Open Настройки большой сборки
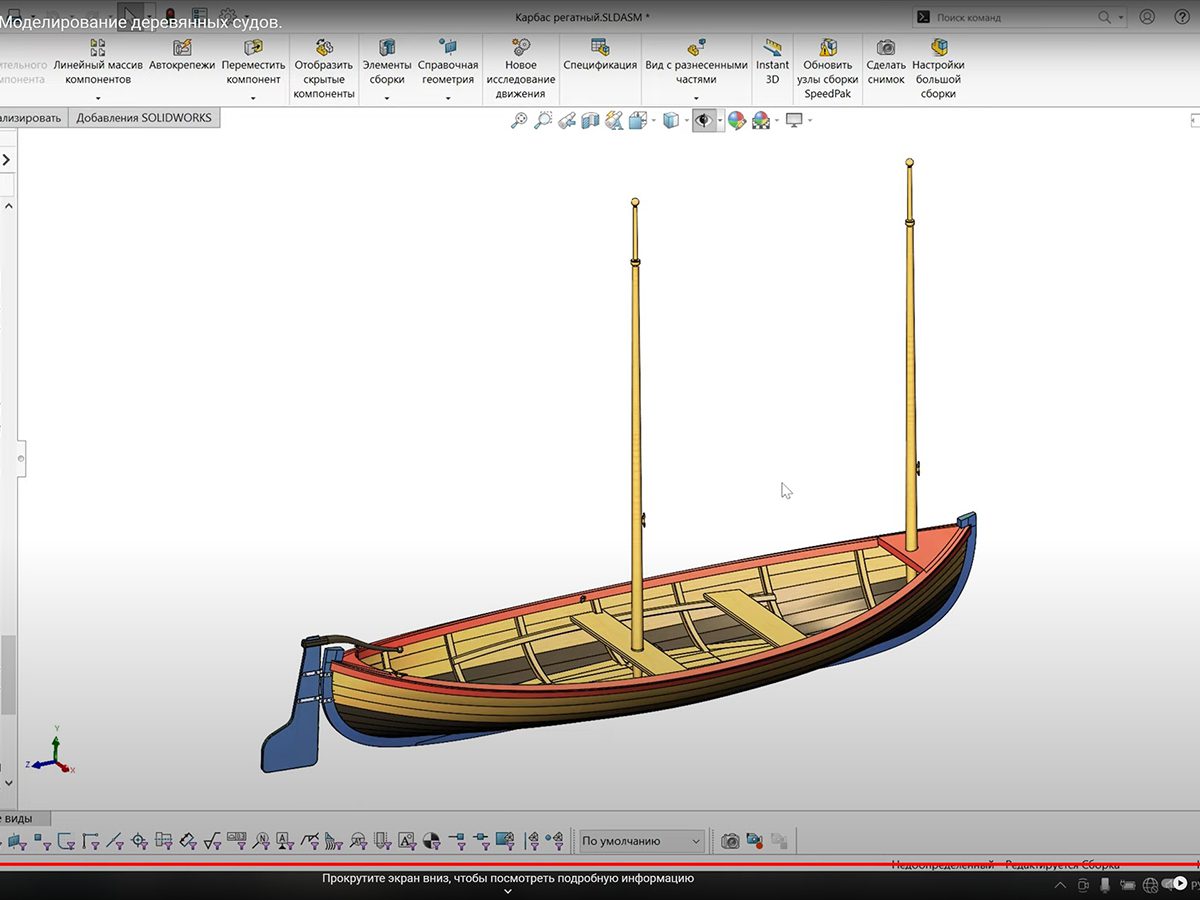The image size is (1200, 900). pos(938,68)
